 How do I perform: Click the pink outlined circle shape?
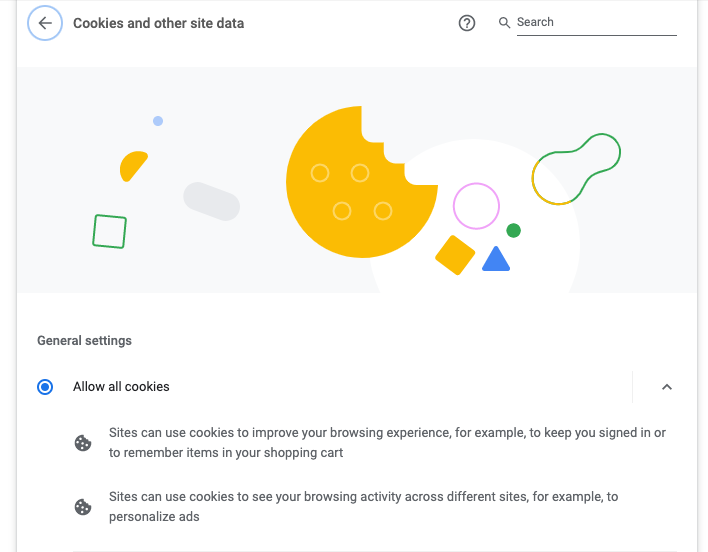(476, 206)
